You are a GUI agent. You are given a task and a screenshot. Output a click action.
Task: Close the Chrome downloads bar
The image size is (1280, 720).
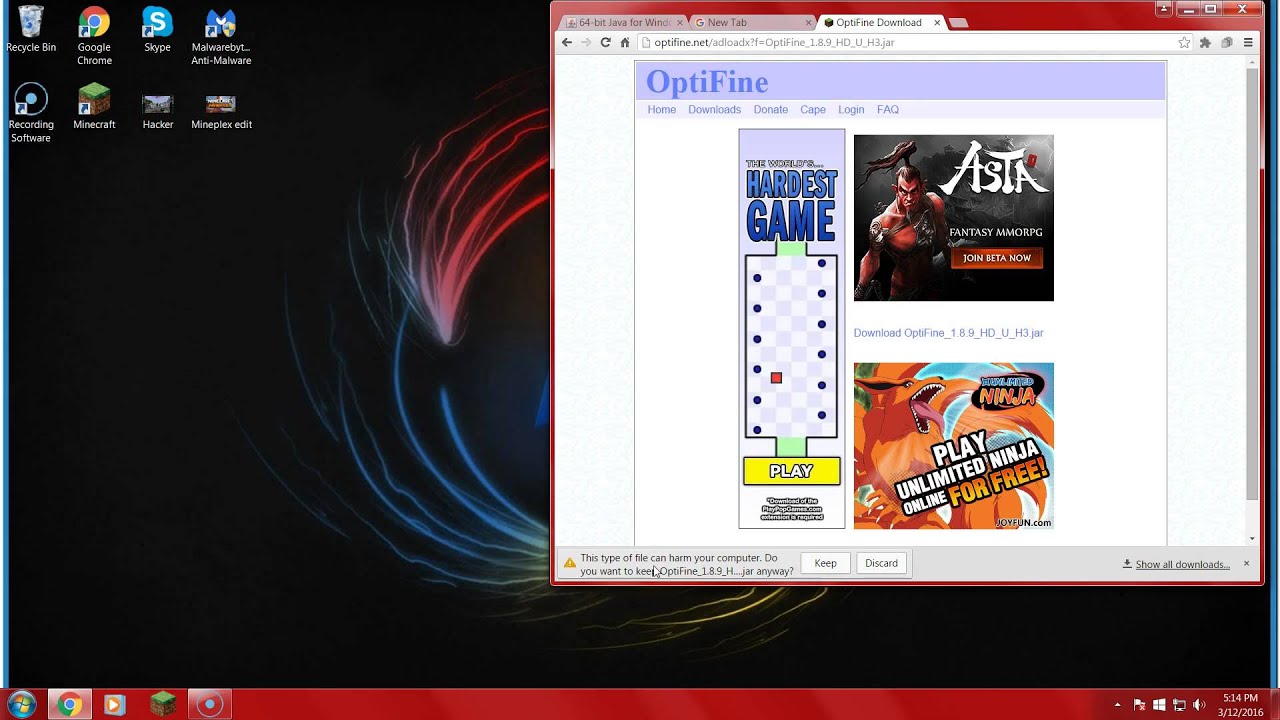click(1246, 563)
